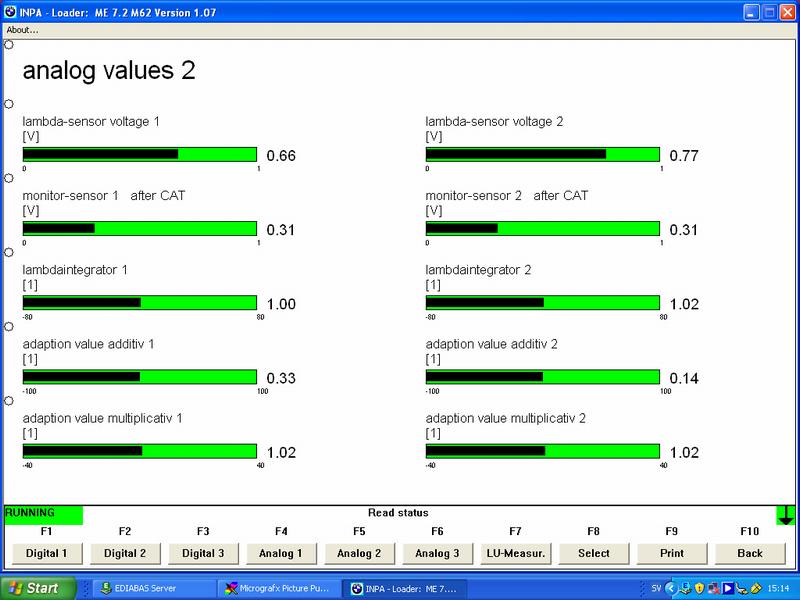
Task: Click the adaption value additiv 2 bar gauge
Action: click(543, 377)
